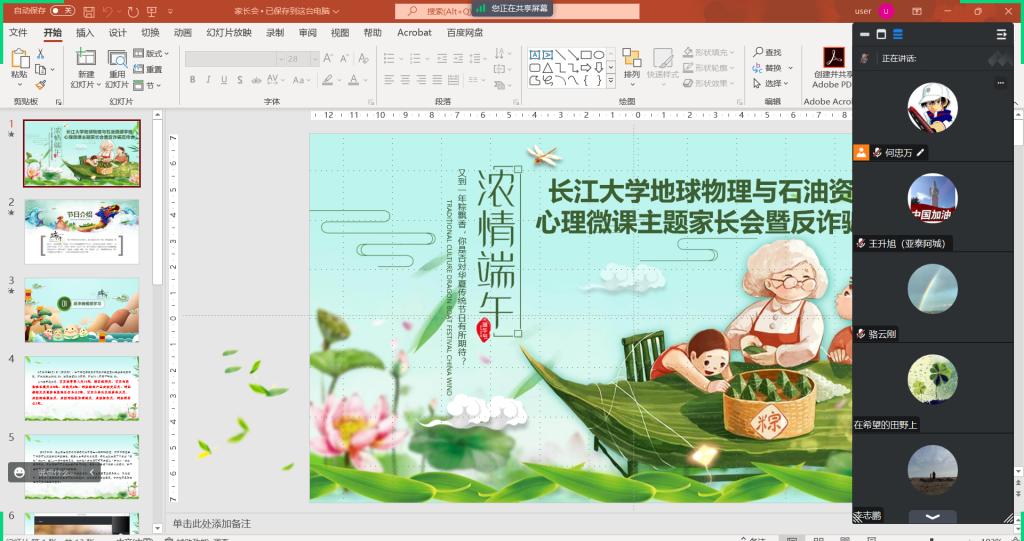The width and height of the screenshot is (1024, 541).
Task: Toggle Italic formatting
Action: pyautogui.click(x=208, y=80)
